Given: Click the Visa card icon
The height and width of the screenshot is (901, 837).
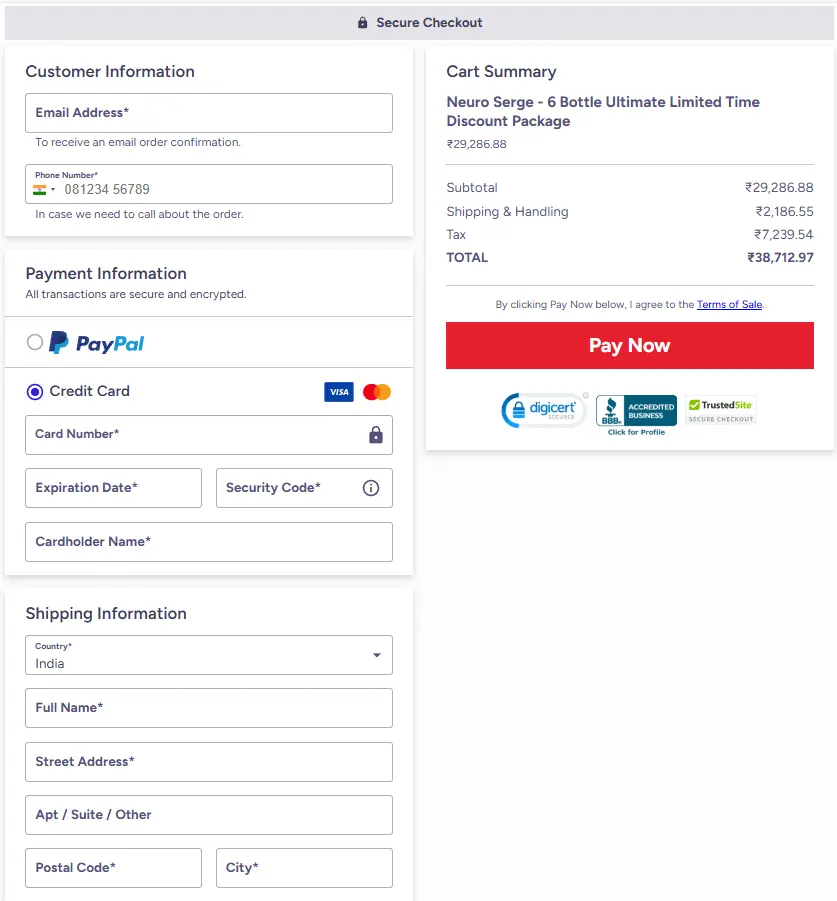Looking at the screenshot, I should 339,392.
